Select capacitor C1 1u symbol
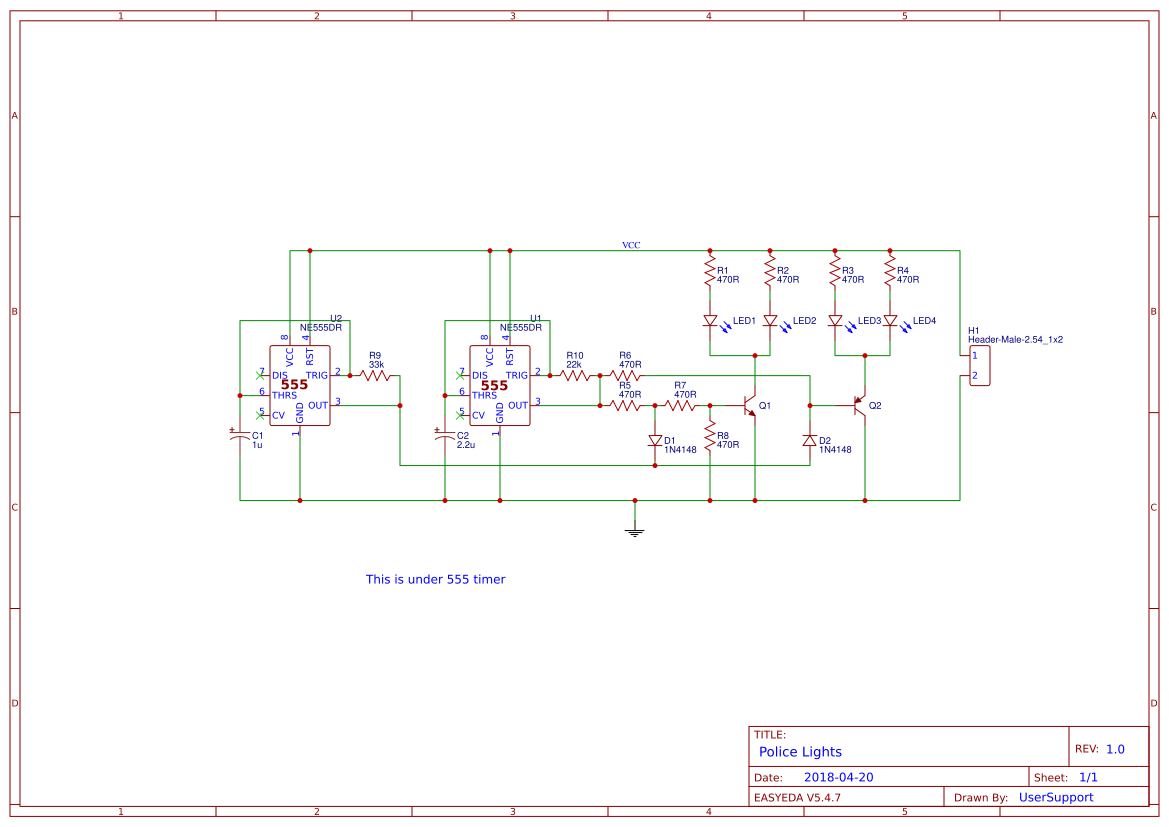1169x827 pixels. point(240,435)
